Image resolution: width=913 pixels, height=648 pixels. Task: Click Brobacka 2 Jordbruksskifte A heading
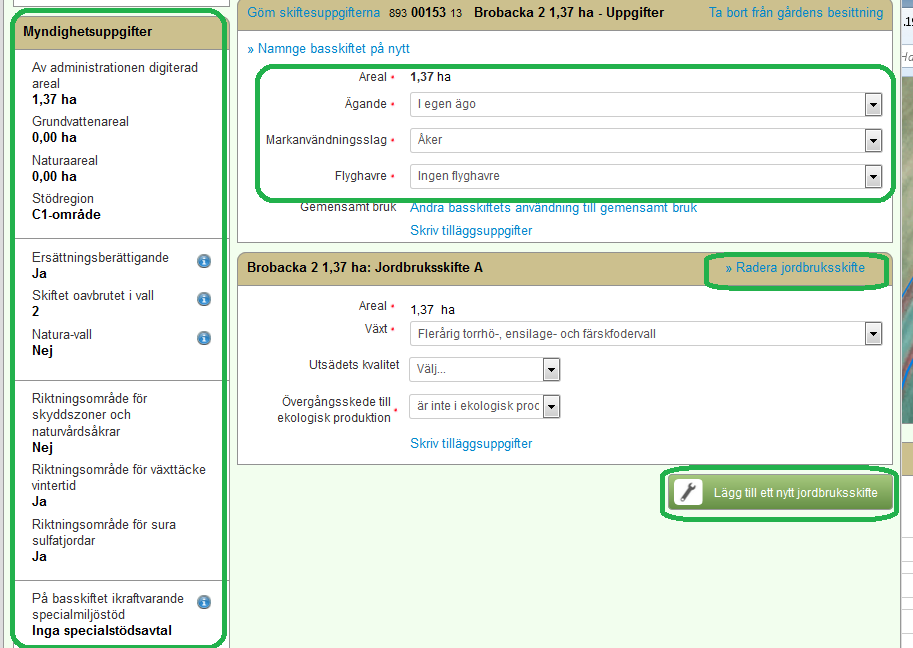click(x=365, y=268)
